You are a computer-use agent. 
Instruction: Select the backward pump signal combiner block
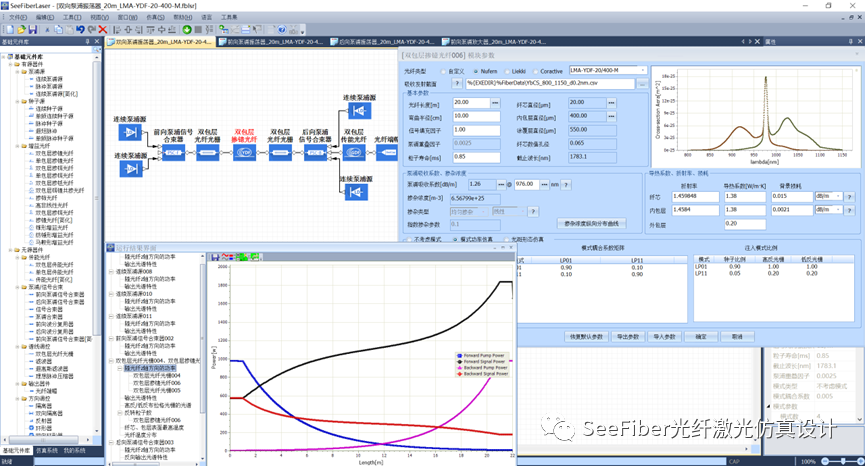(316, 152)
